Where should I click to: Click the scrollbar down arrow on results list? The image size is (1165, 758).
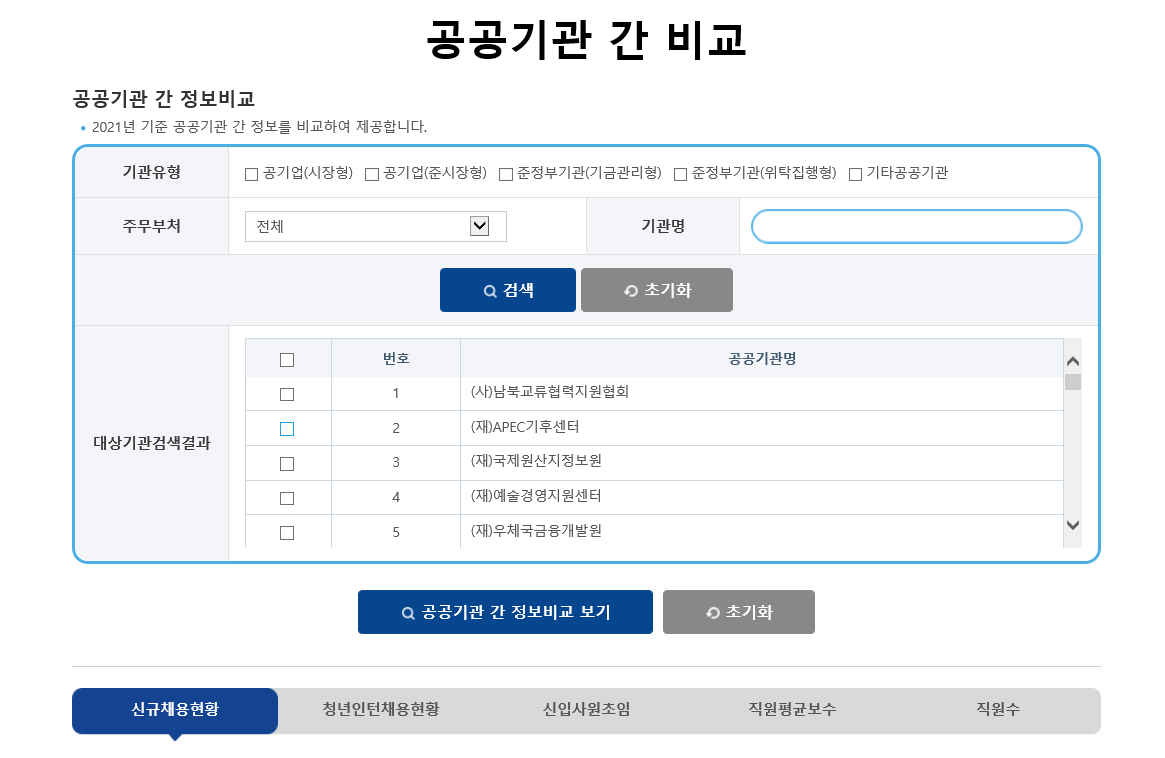coord(1075,524)
